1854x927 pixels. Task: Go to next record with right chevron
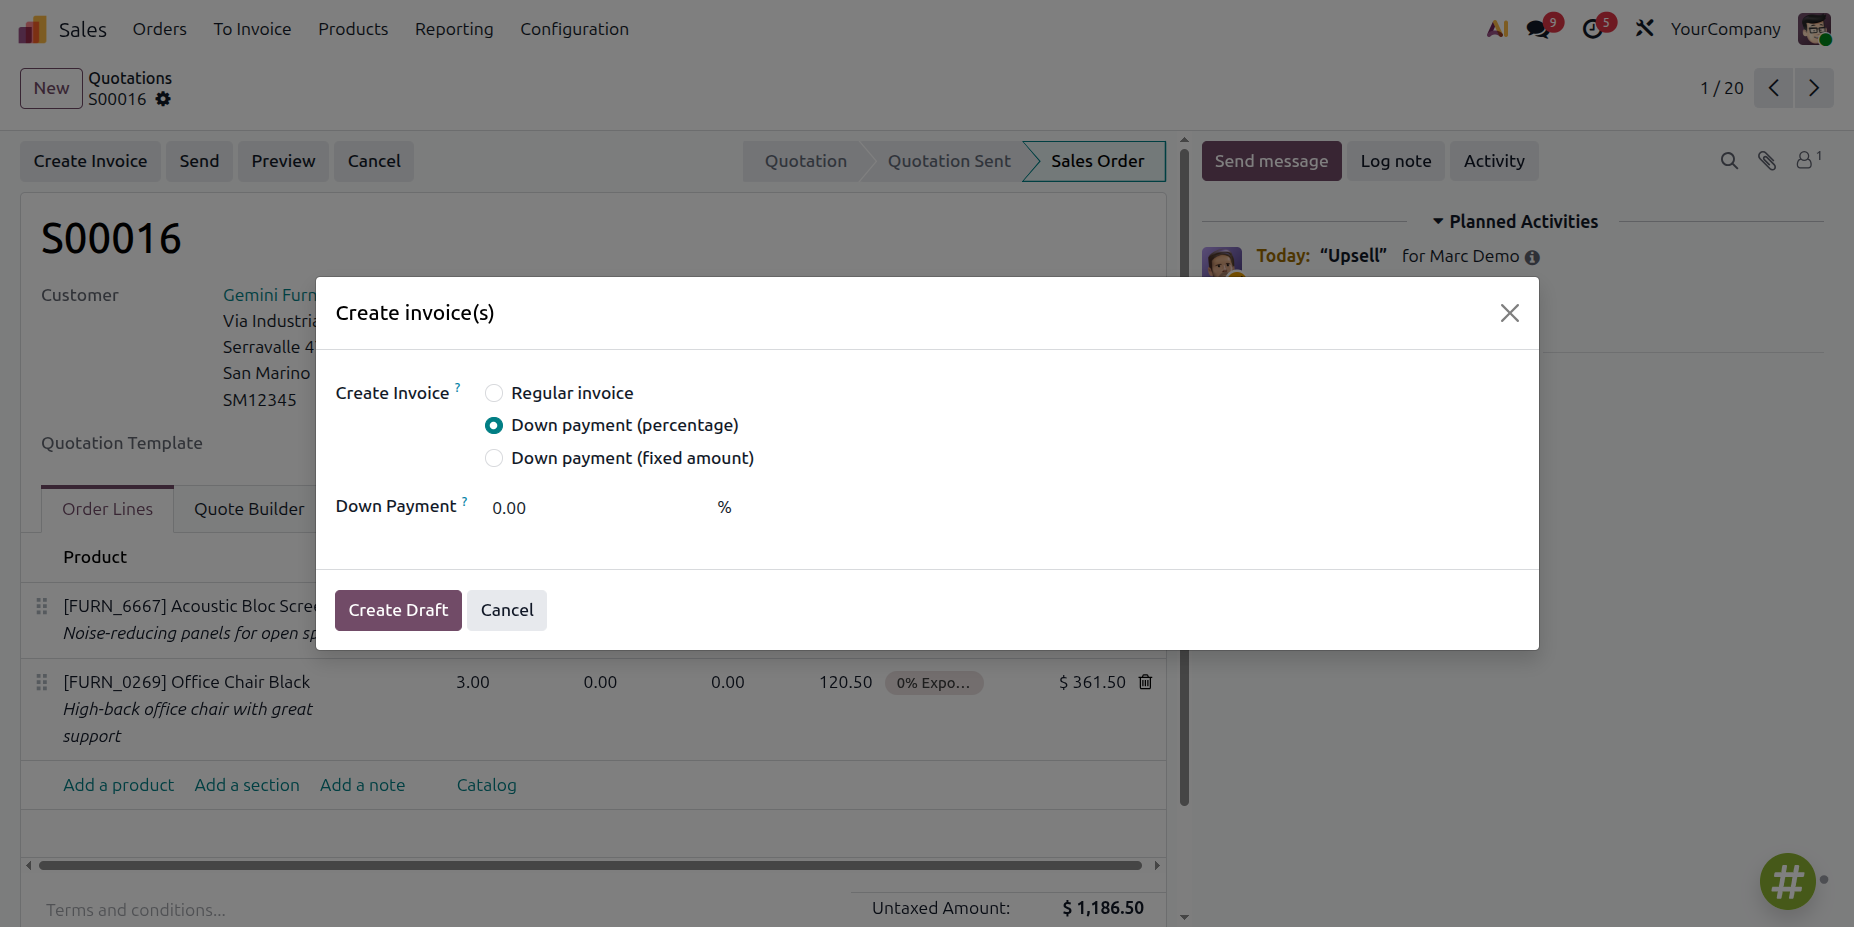click(1814, 88)
